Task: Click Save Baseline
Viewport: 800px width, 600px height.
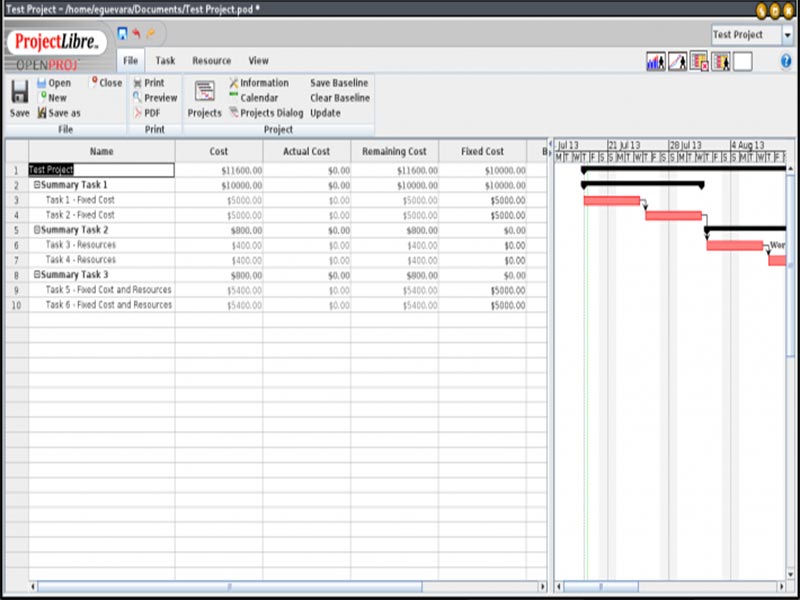Action: tap(339, 83)
